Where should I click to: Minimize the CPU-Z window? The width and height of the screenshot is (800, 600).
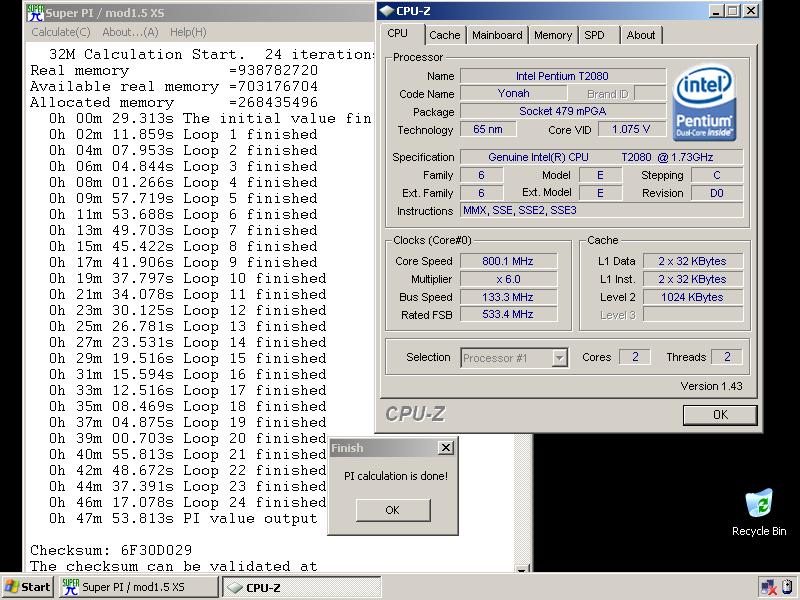(x=716, y=11)
